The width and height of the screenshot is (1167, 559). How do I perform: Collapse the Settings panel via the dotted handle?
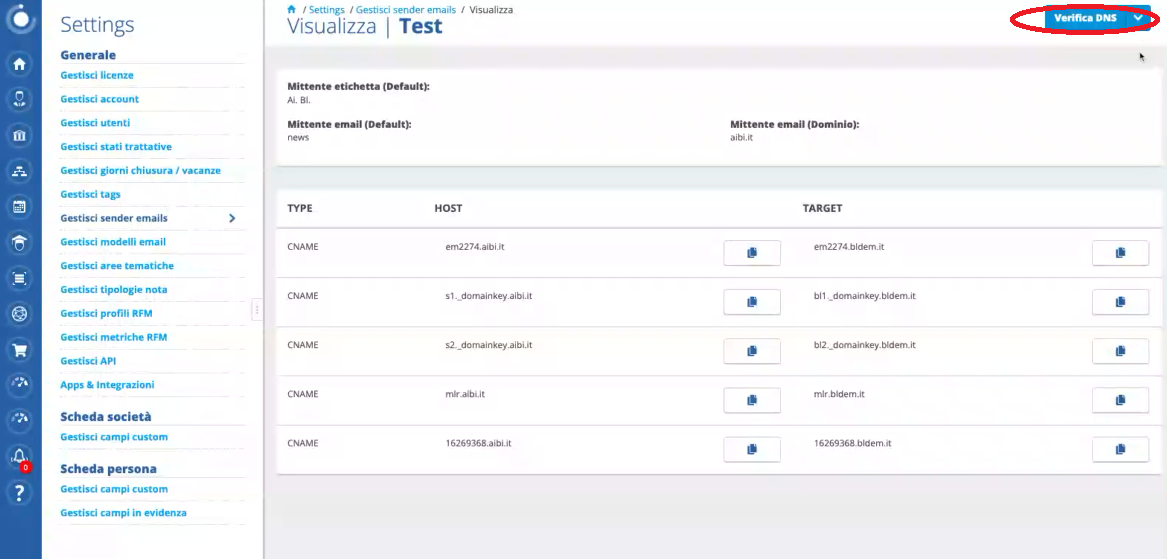tap(257, 309)
